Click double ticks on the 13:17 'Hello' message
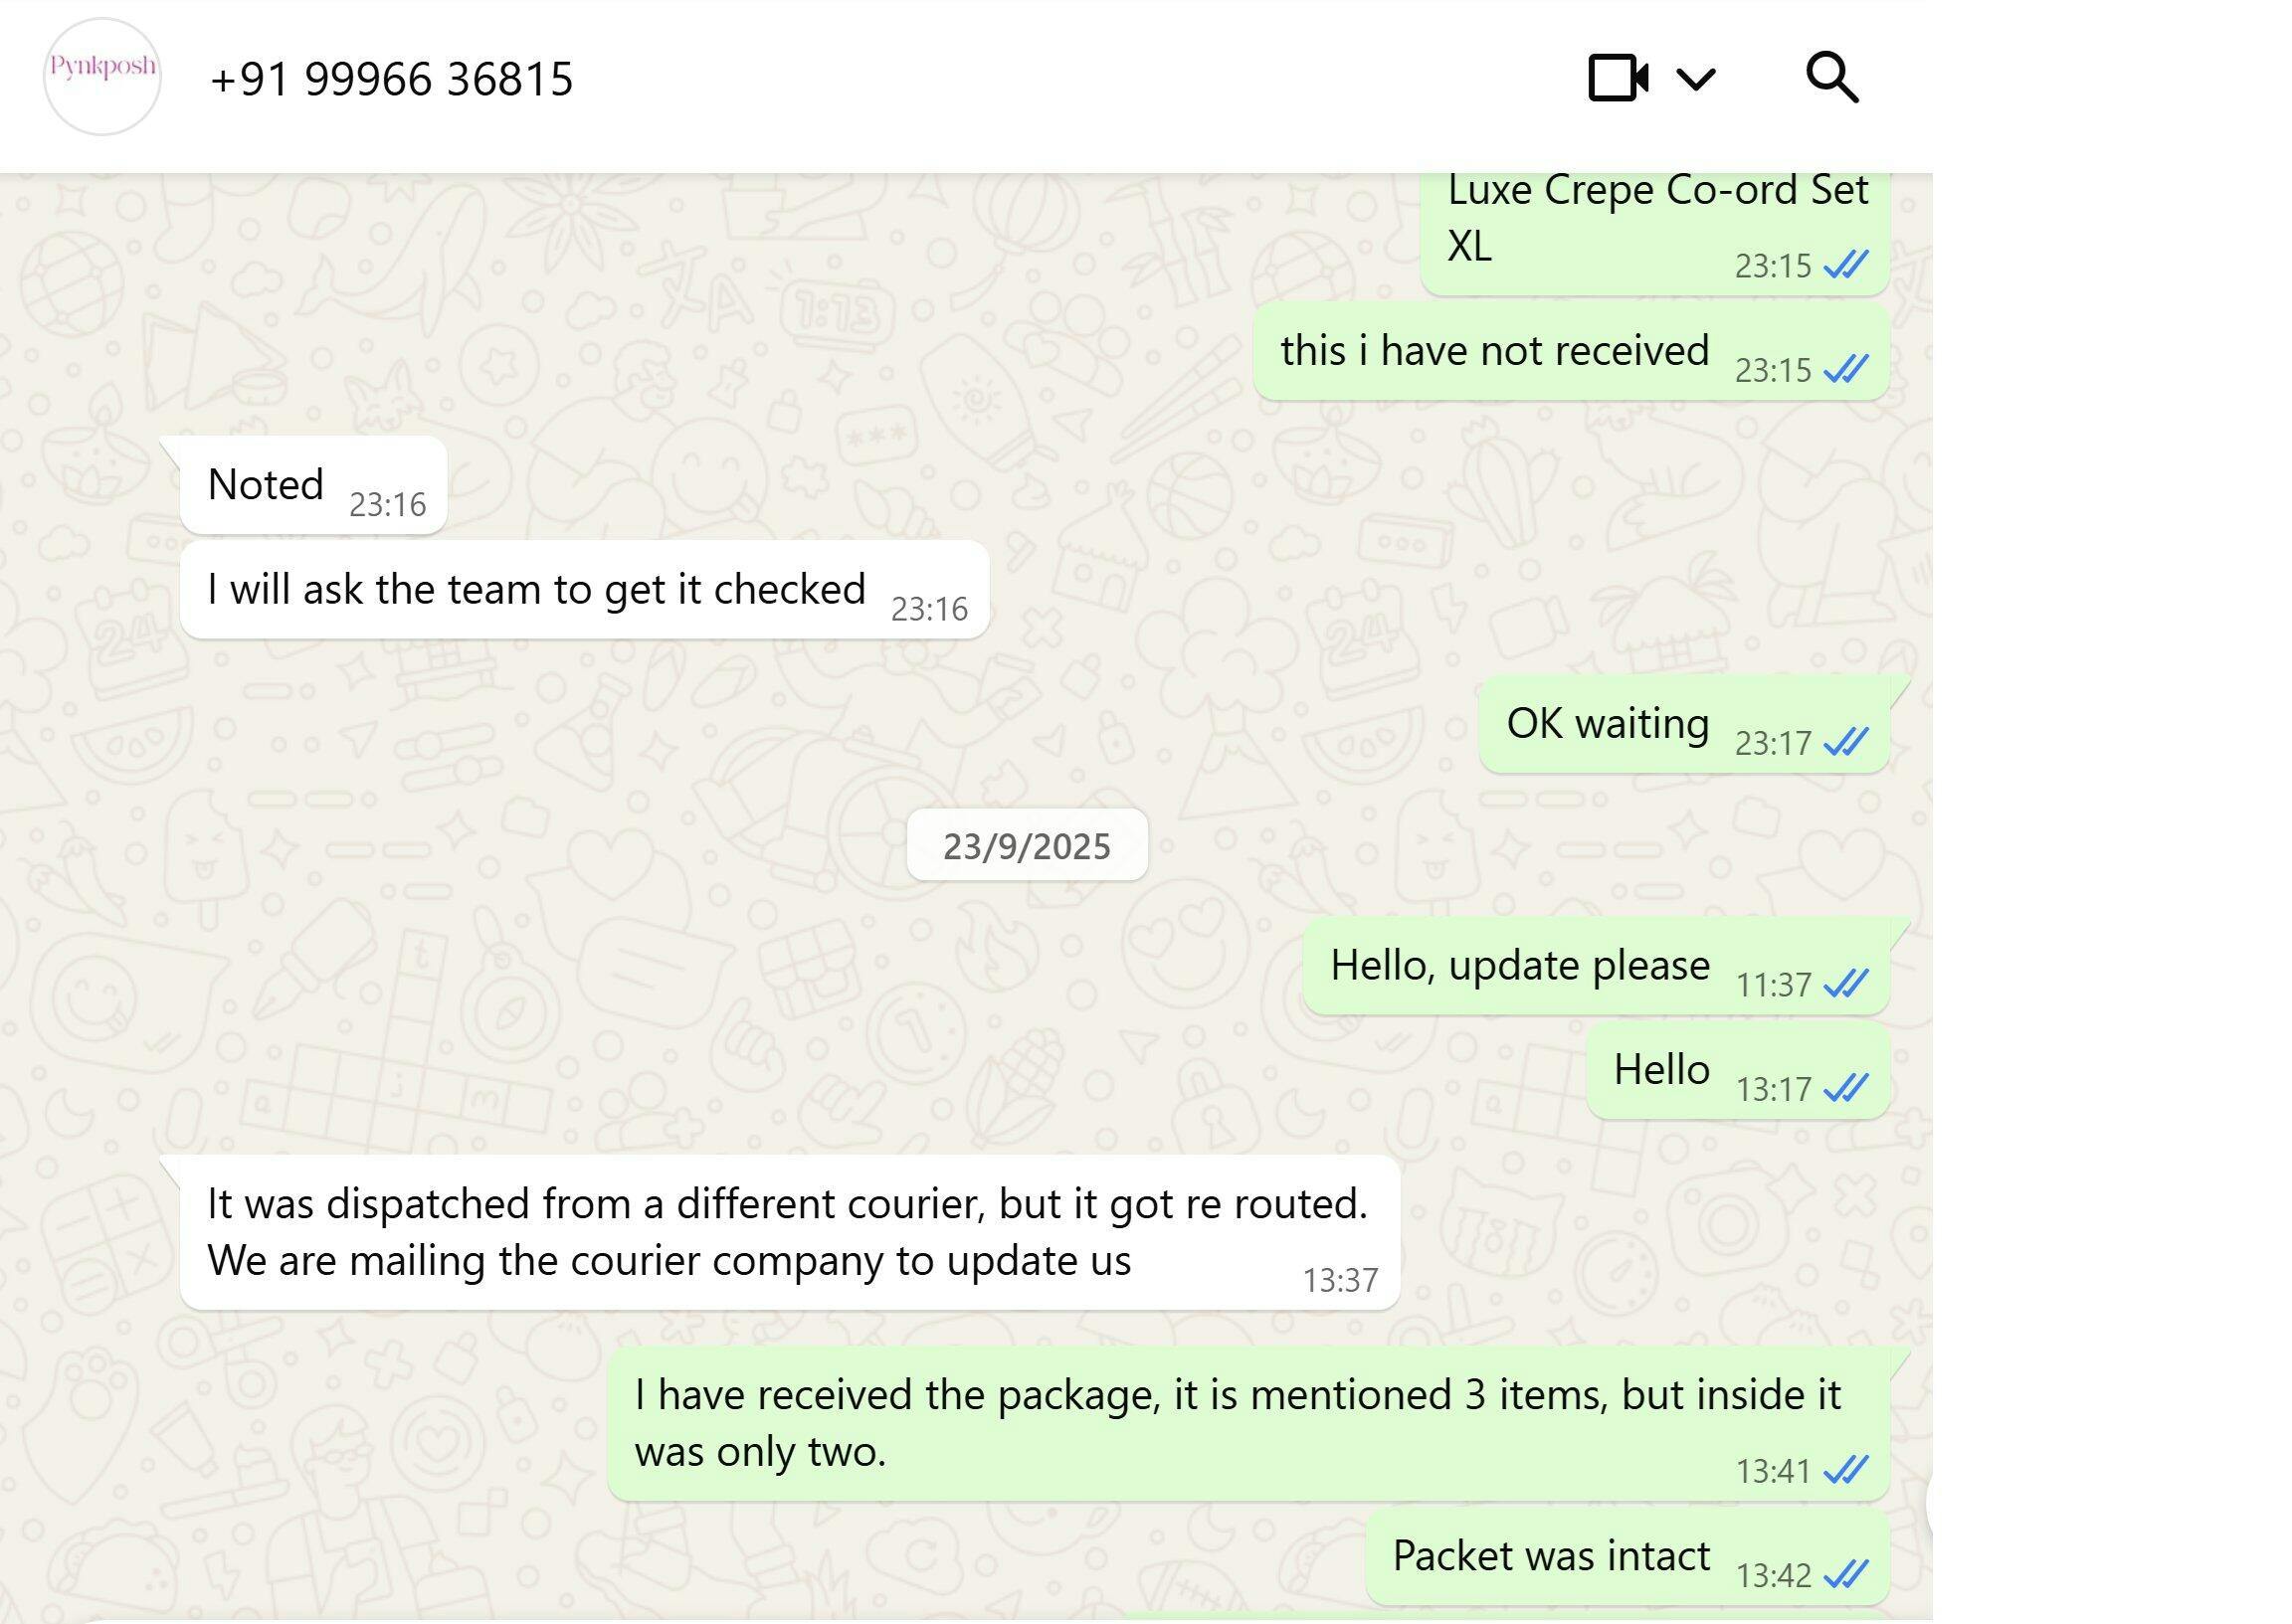The image size is (2292, 1624). click(1846, 1088)
